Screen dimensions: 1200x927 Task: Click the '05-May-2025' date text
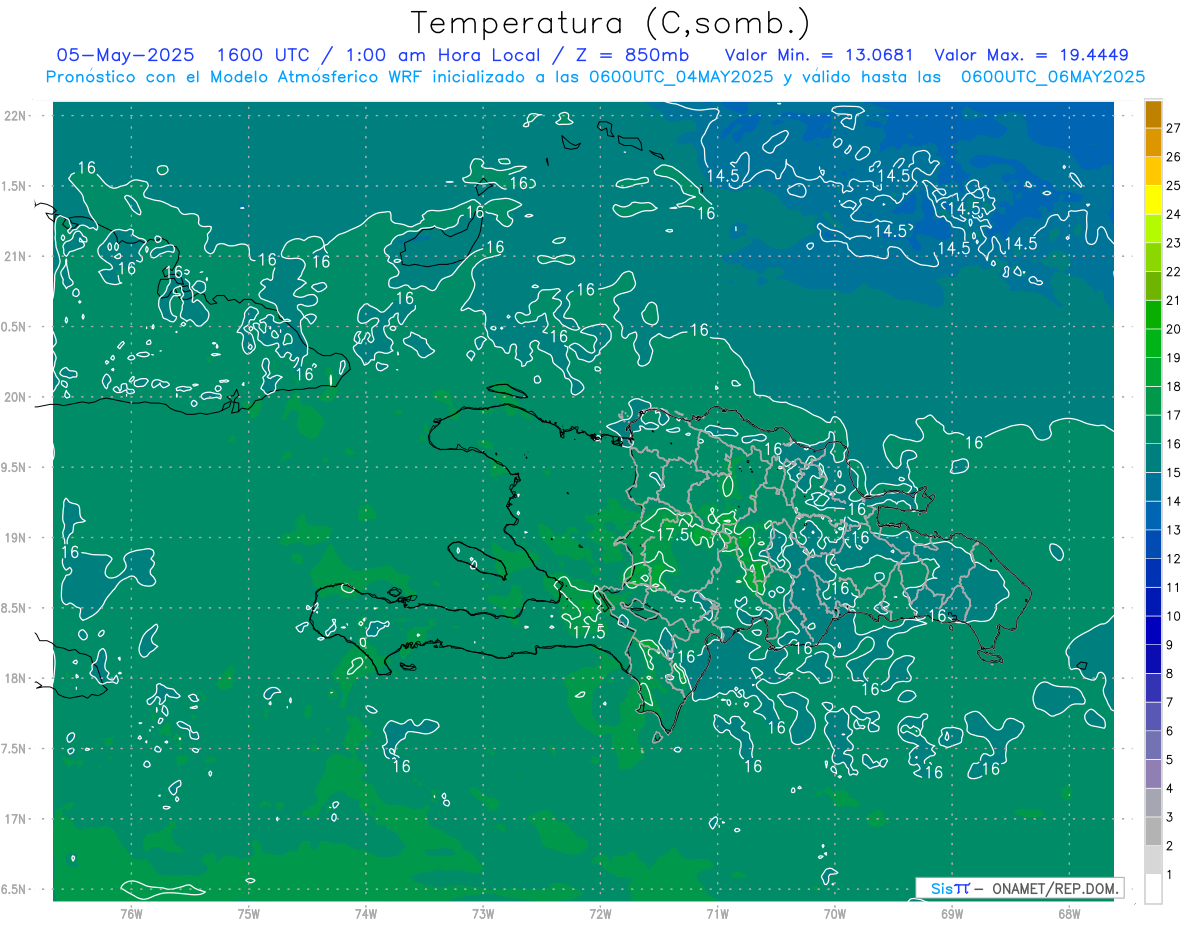click(x=125, y=55)
